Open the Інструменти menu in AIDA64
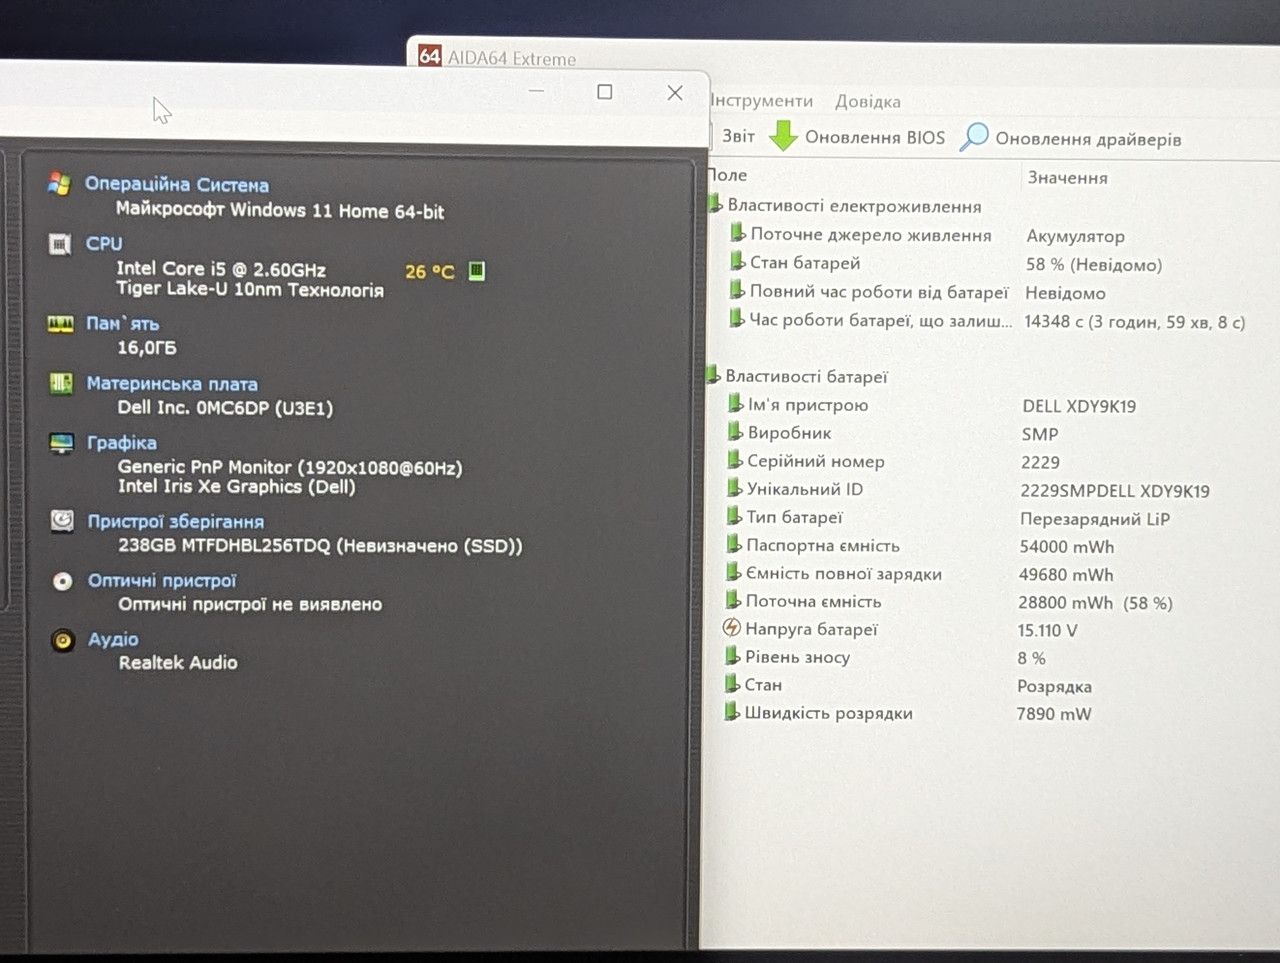The image size is (1280, 963). coord(761,100)
